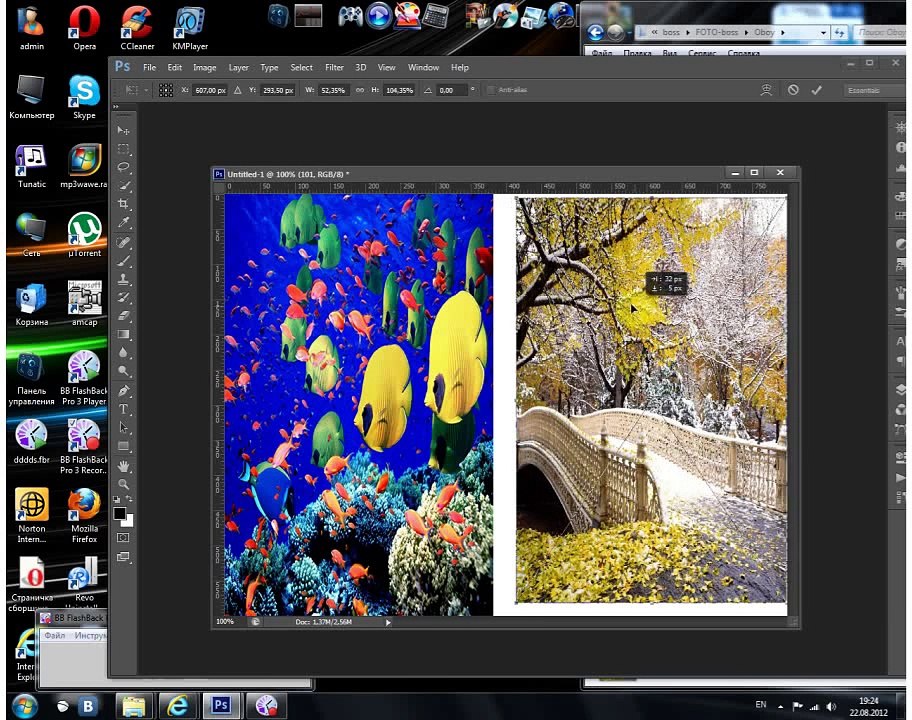Screen dimensions: 912x720
Task: Open the Layer menu
Action: [x=238, y=67]
